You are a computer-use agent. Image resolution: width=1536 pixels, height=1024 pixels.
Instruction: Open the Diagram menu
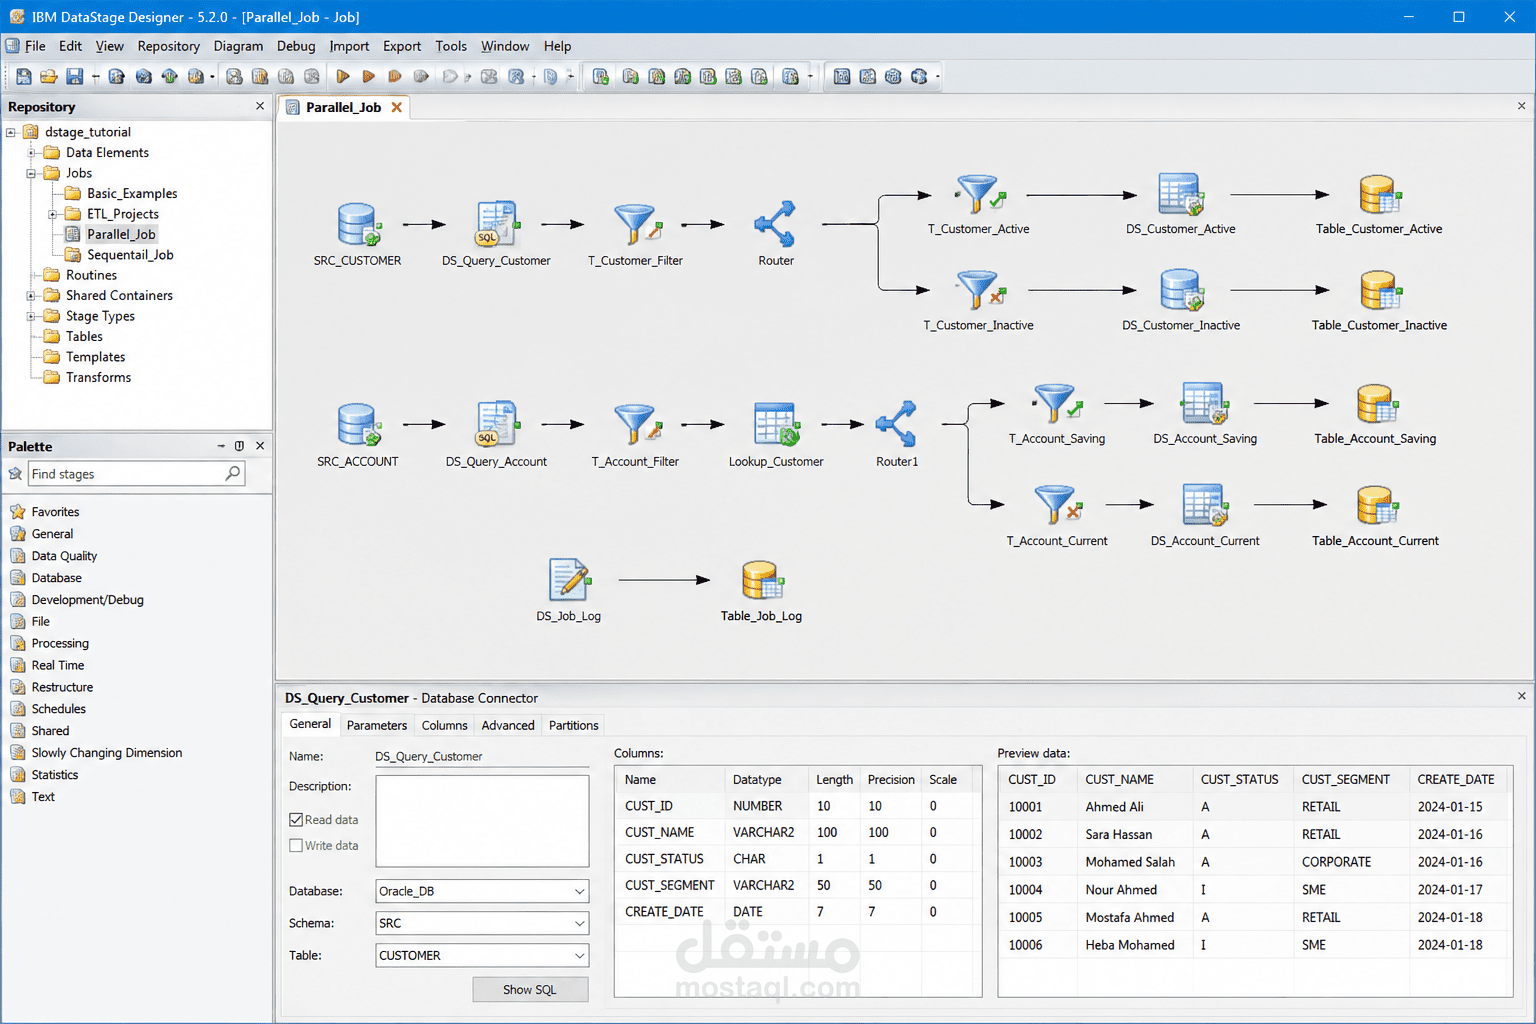(x=238, y=46)
